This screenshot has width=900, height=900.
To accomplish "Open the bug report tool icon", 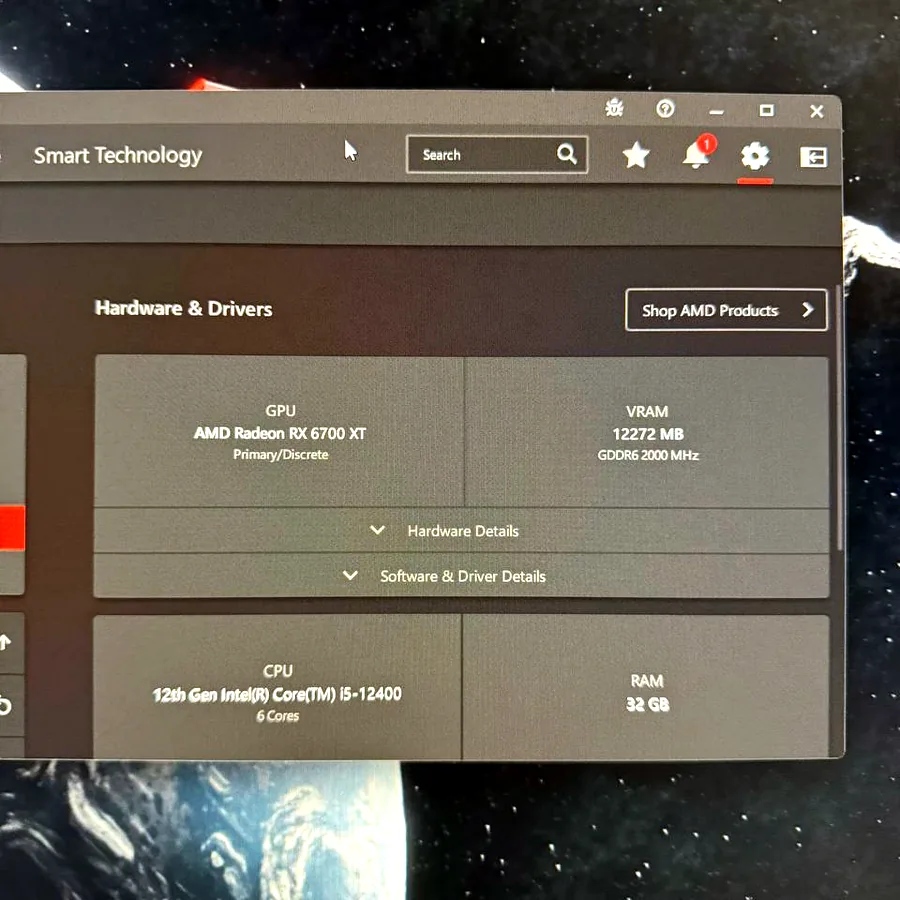I will coord(614,107).
